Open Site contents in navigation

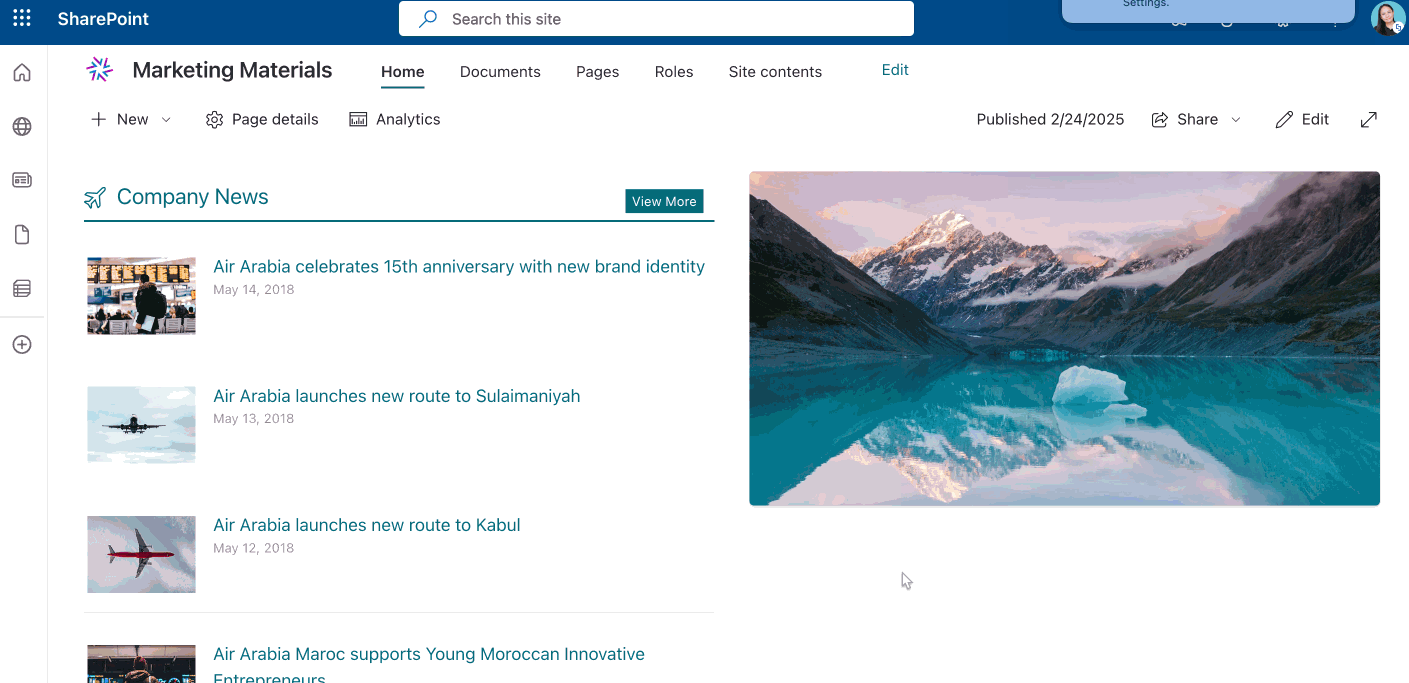775,72
